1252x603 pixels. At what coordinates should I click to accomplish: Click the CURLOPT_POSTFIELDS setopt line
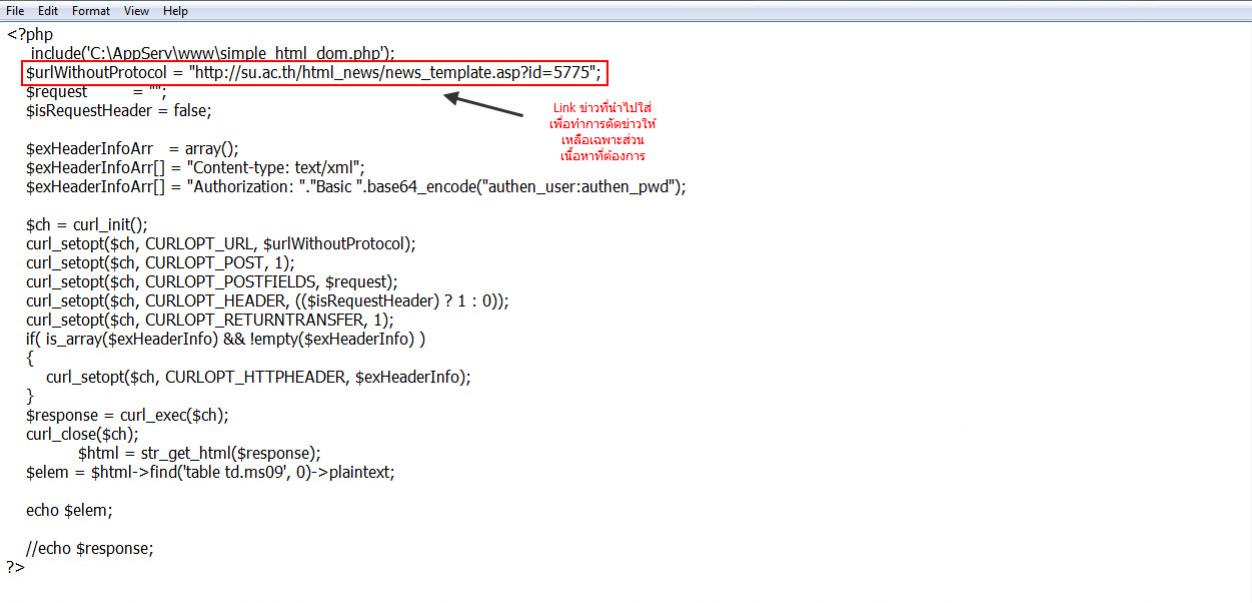[x=212, y=282]
